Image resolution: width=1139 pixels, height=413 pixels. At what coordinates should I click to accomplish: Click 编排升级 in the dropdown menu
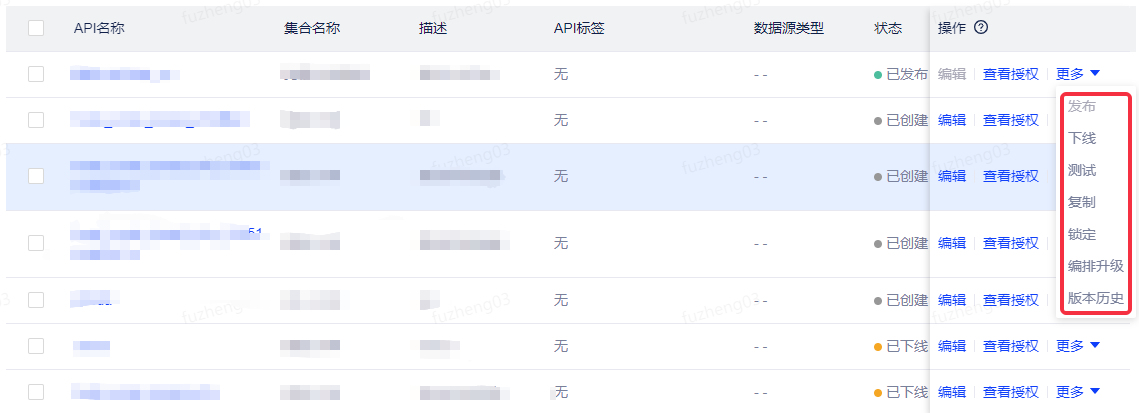(x=1096, y=266)
